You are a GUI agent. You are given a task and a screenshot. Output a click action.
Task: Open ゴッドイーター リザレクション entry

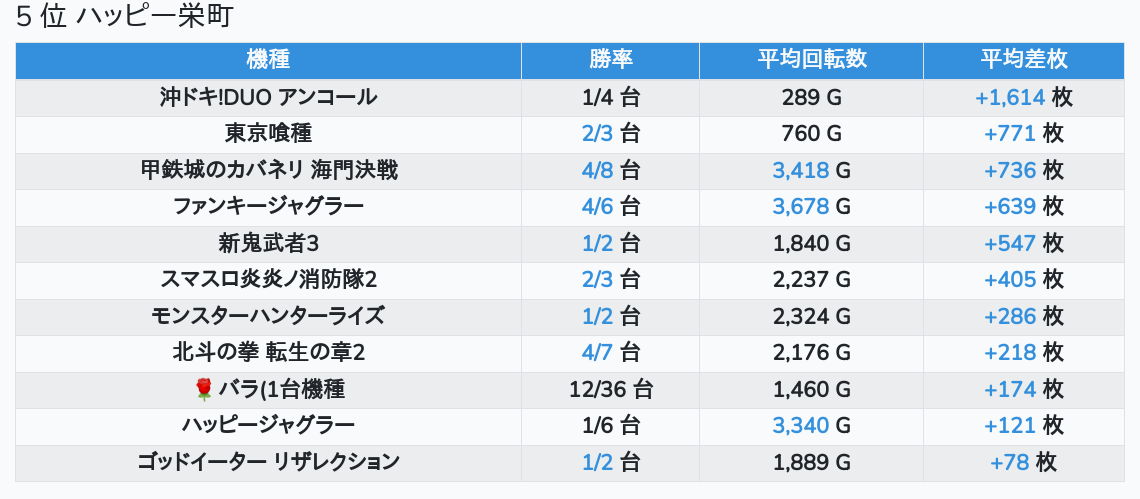(x=268, y=462)
